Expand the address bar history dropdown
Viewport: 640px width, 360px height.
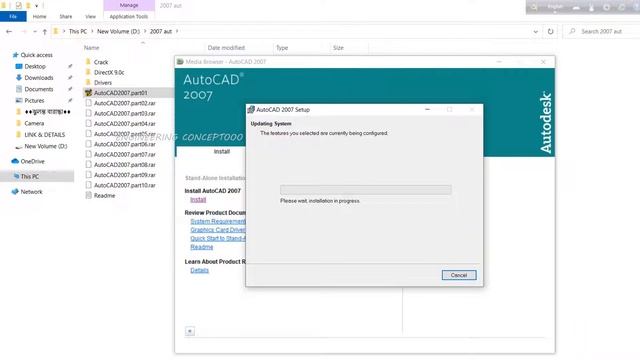(x=536, y=31)
